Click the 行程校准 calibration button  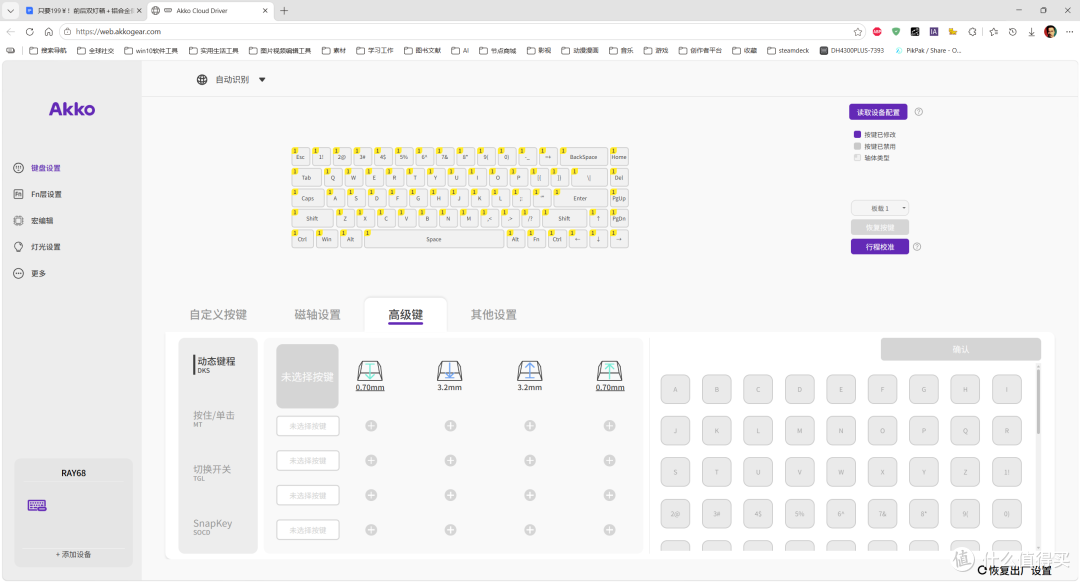pyautogui.click(x=880, y=247)
